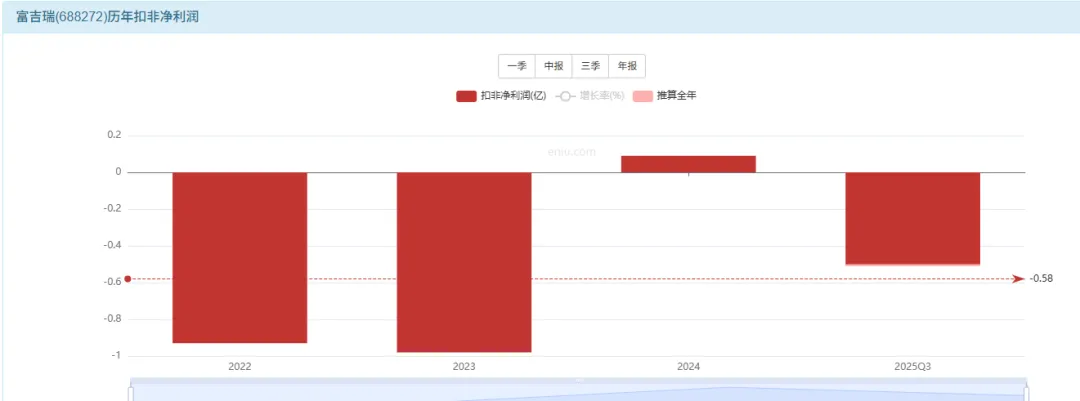Click the 2022 x-axis label
The height and width of the screenshot is (401, 1080).
coord(240,367)
